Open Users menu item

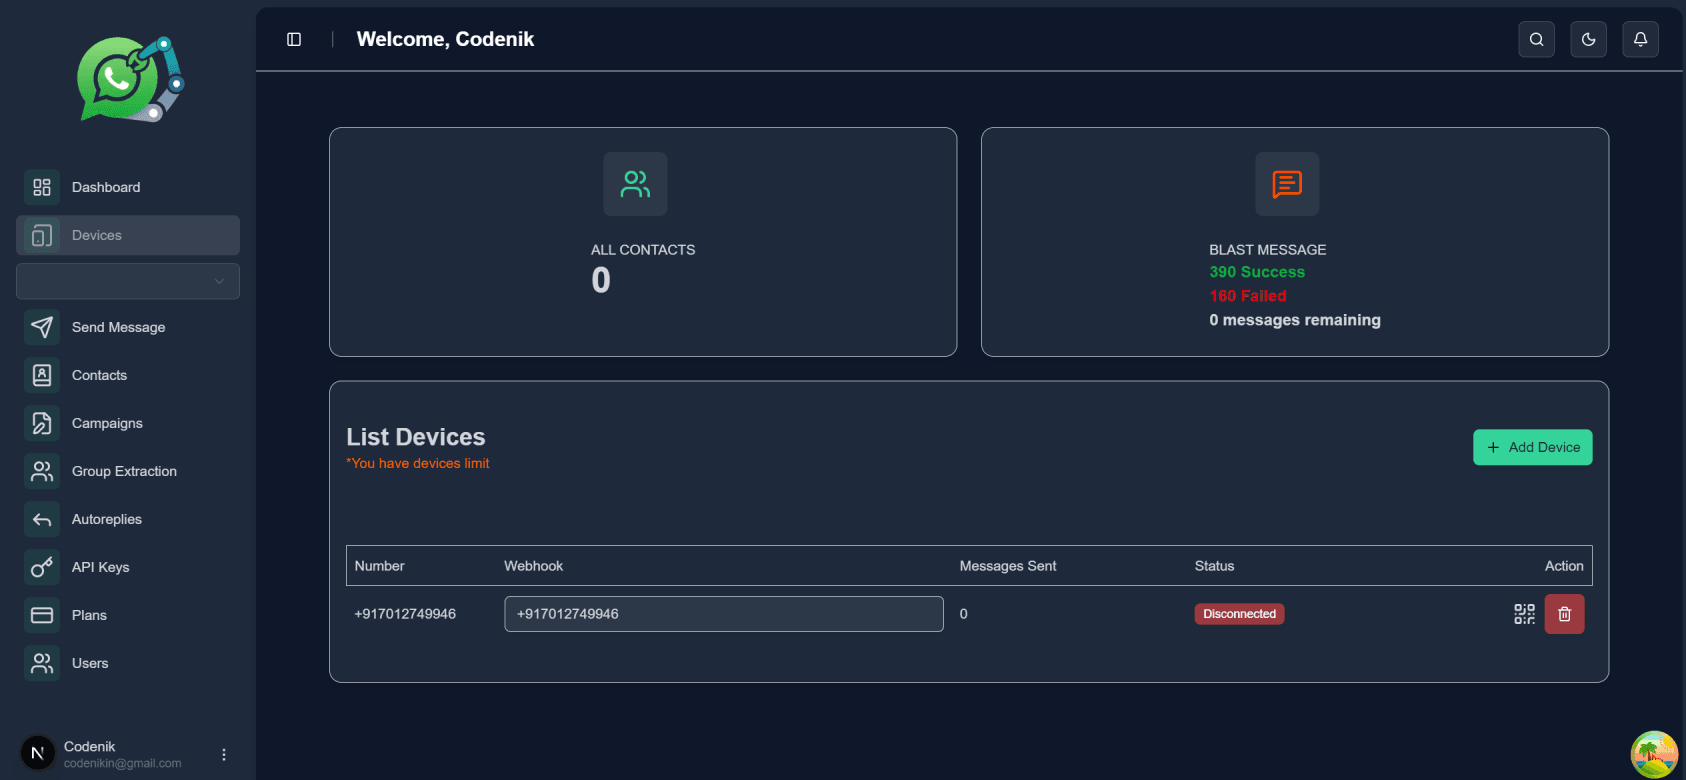pyautogui.click(x=128, y=663)
